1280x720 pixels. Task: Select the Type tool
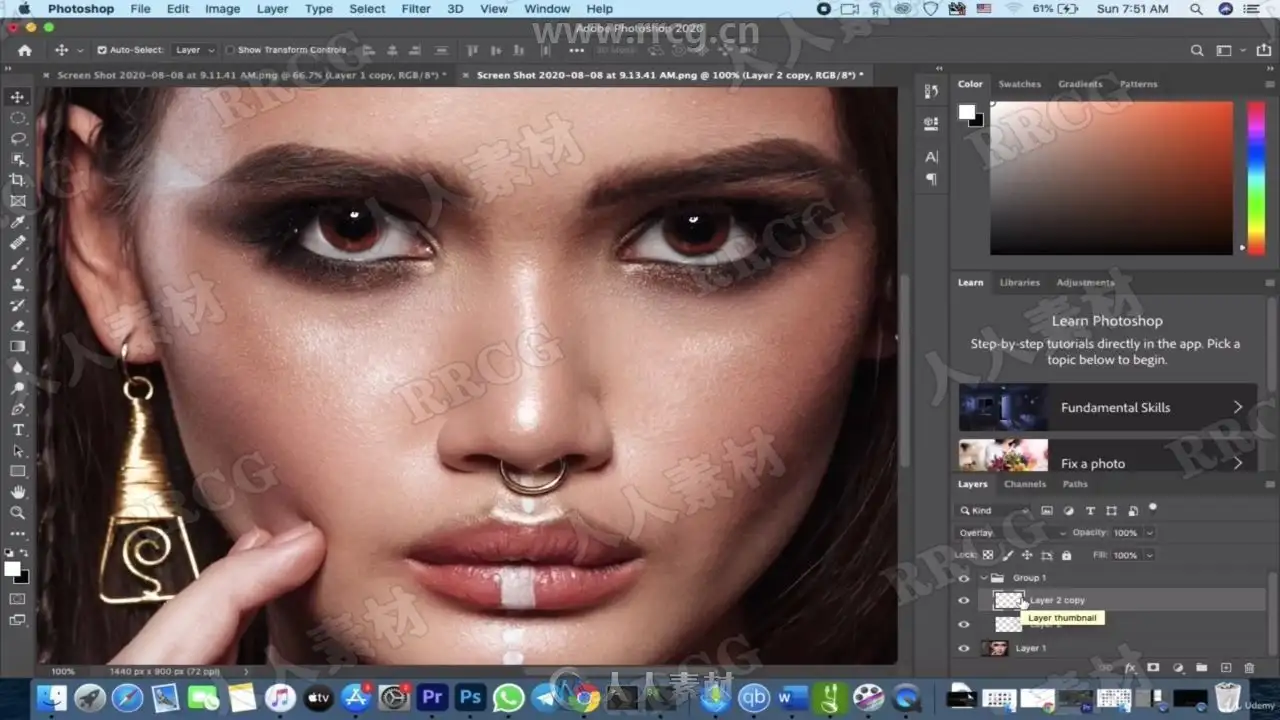pos(17,430)
